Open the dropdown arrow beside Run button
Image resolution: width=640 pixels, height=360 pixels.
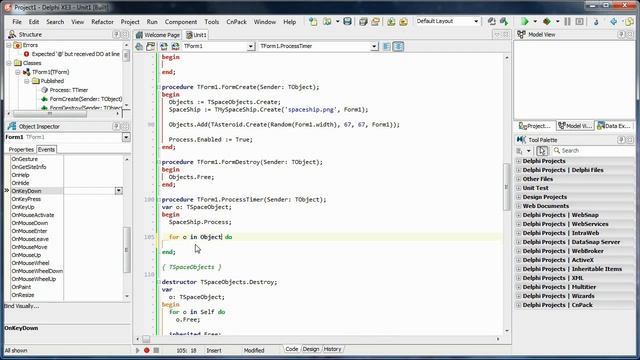click(x=535, y=22)
